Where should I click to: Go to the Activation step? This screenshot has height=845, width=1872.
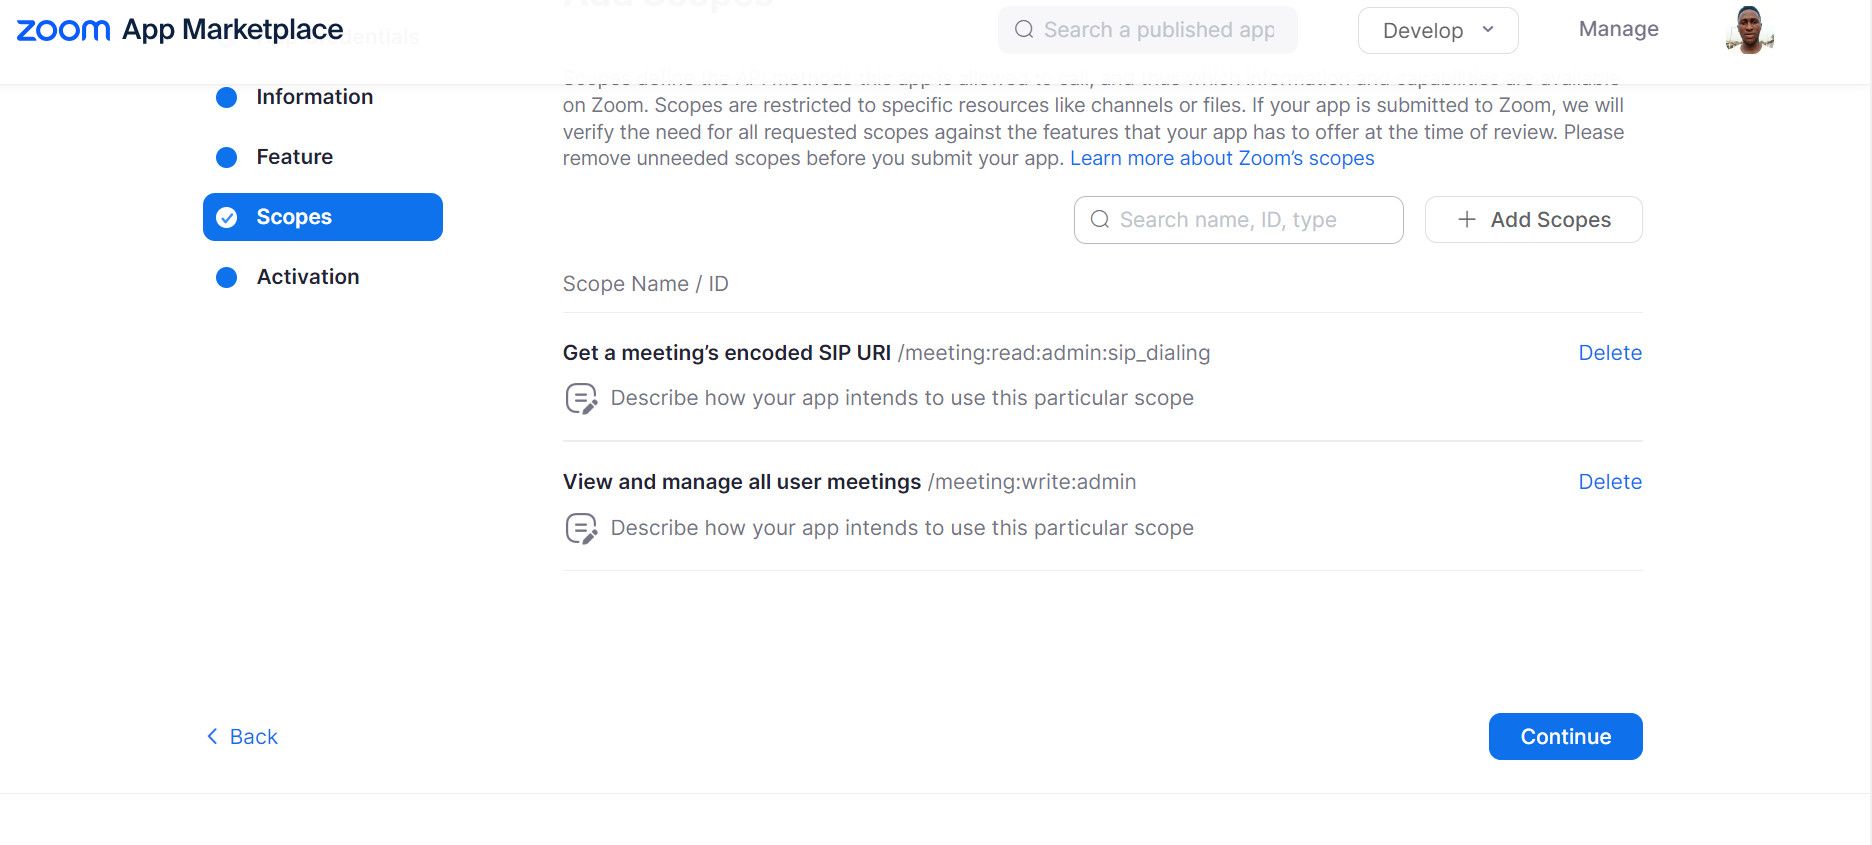307,277
